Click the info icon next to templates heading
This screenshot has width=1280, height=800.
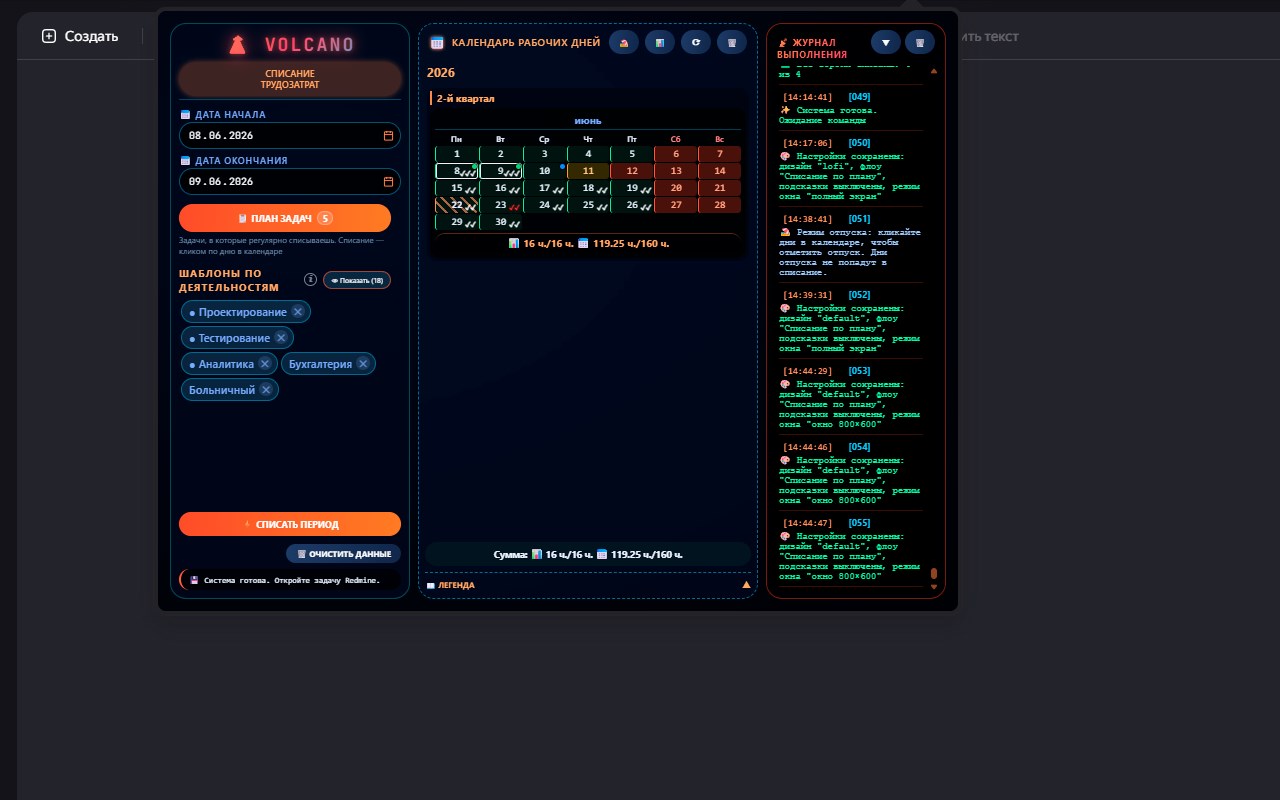coord(310,280)
